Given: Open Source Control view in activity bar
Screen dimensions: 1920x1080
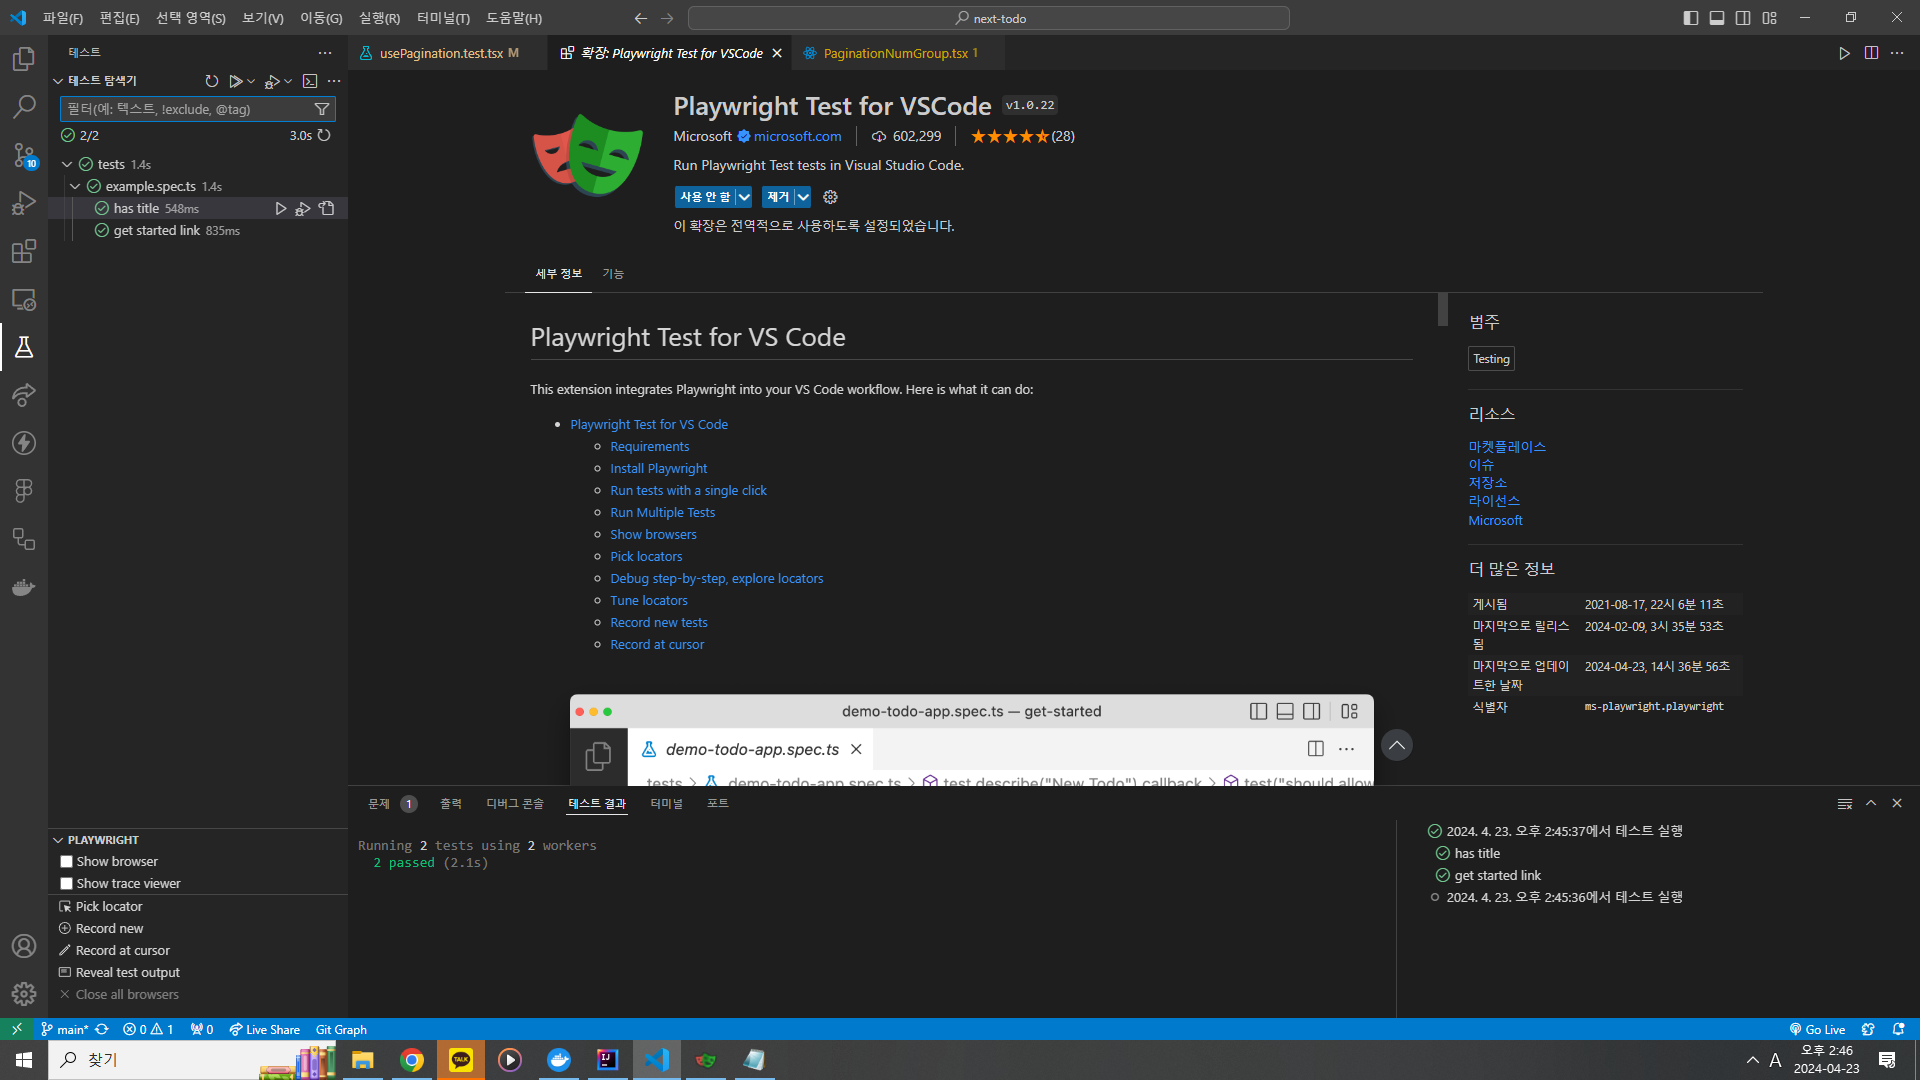Looking at the screenshot, I should (x=24, y=154).
